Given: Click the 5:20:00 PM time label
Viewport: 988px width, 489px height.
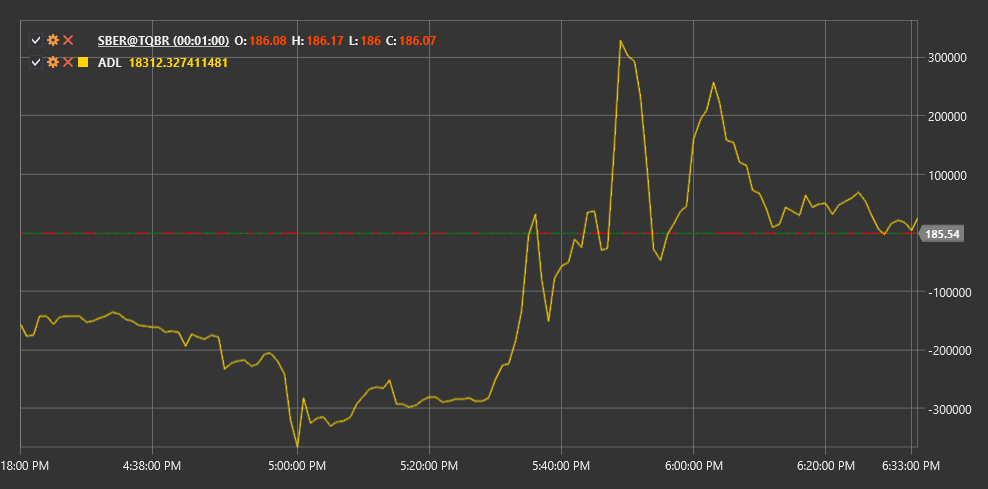Looking at the screenshot, I should pyautogui.click(x=429, y=466).
